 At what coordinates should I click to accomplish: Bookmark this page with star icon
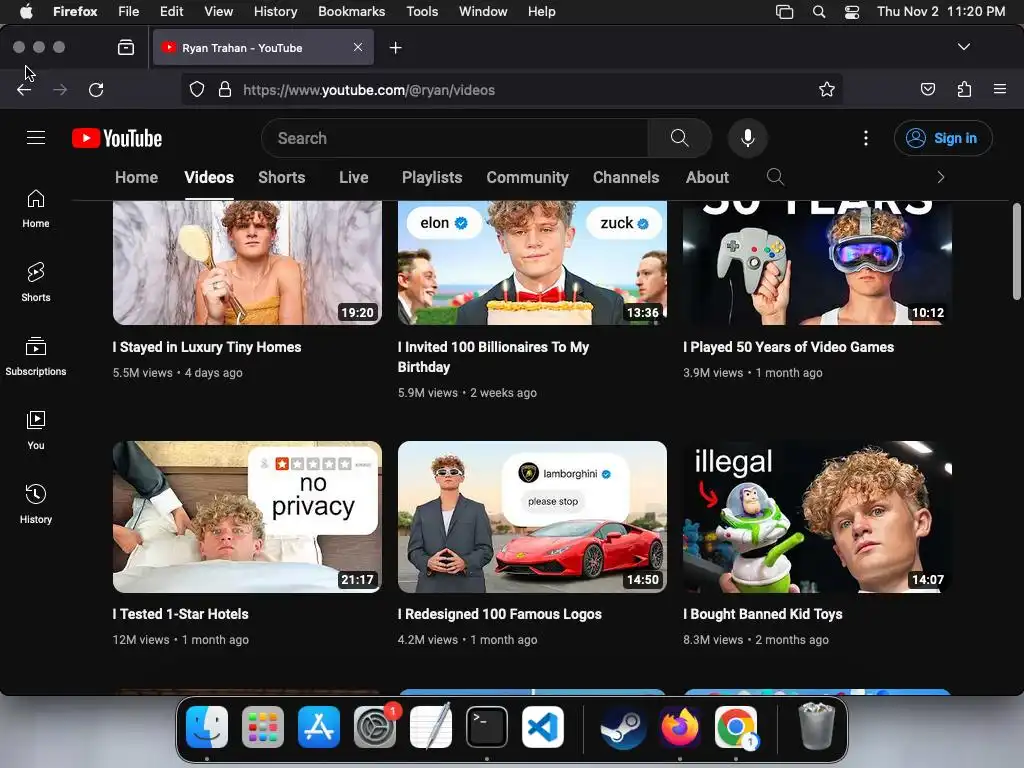click(827, 89)
